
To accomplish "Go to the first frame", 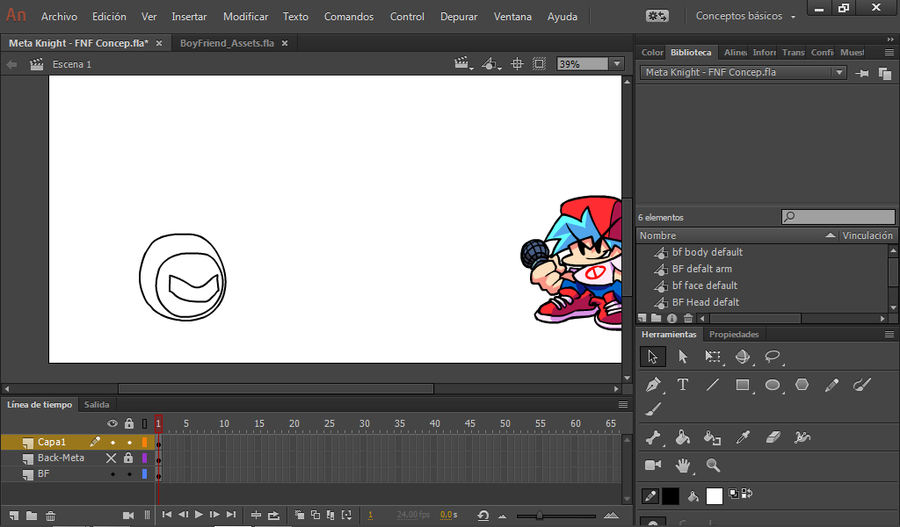I will (x=167, y=515).
